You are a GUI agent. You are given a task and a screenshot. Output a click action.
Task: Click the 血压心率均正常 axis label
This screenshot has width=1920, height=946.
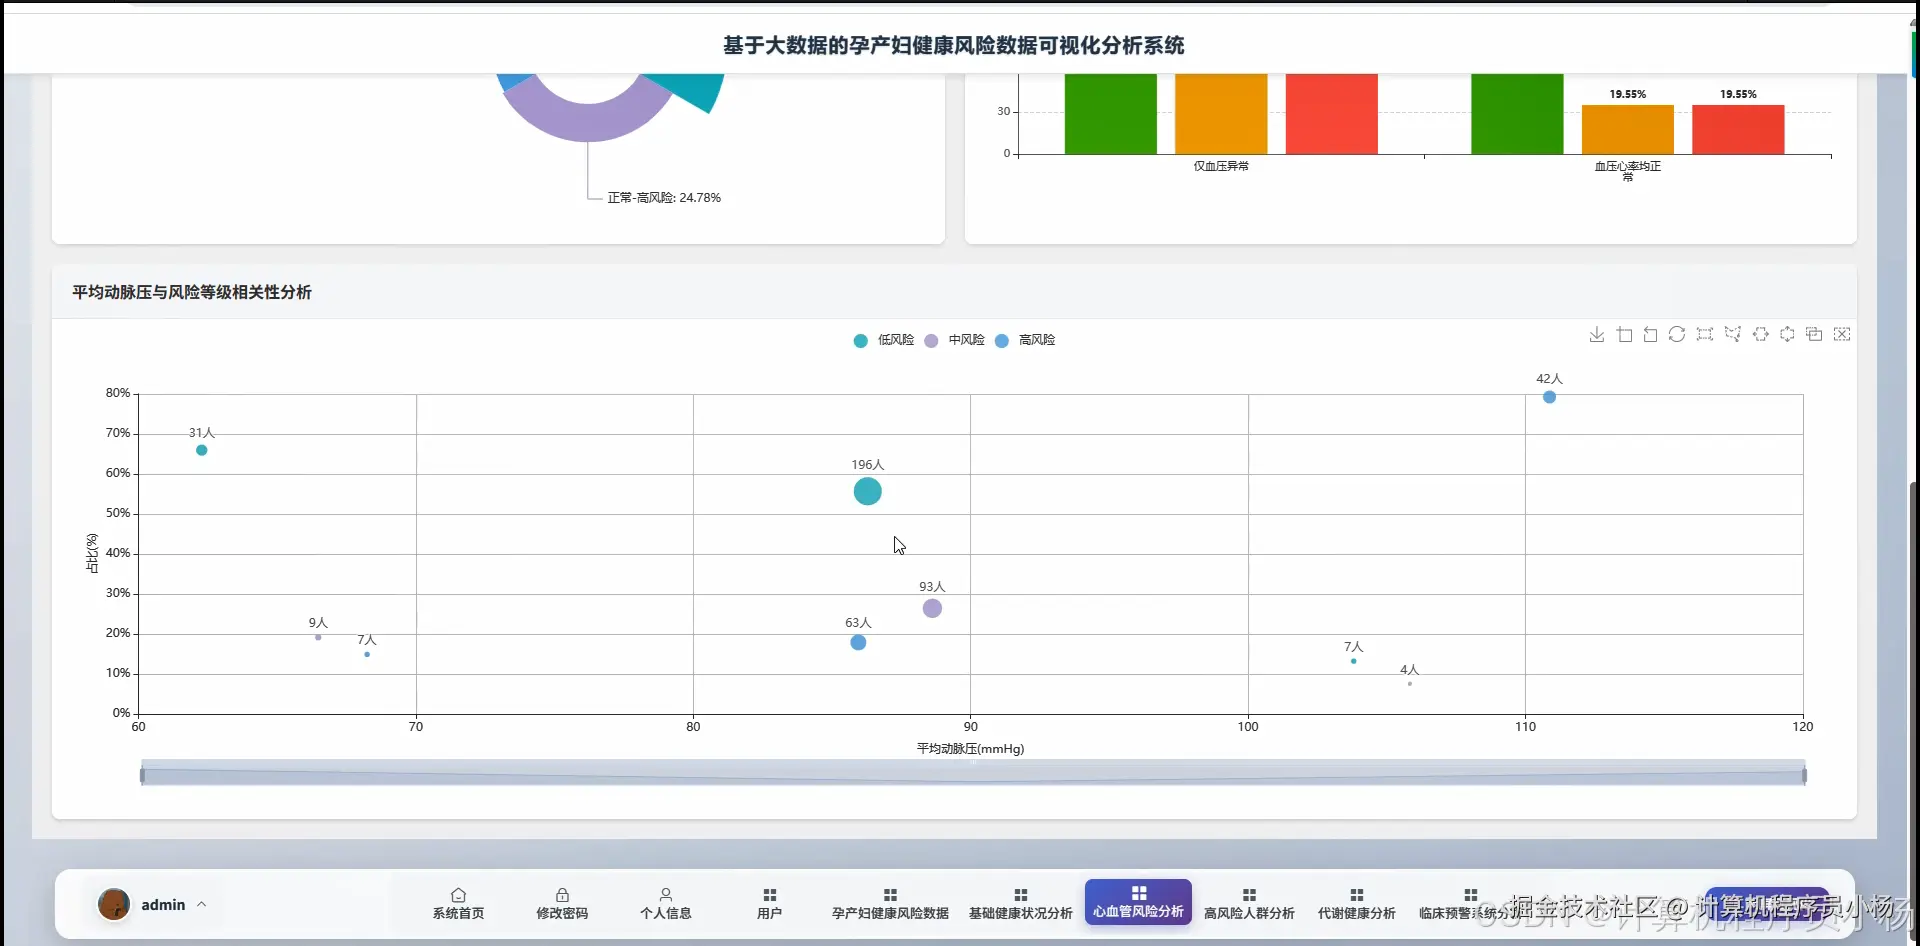tap(1628, 170)
